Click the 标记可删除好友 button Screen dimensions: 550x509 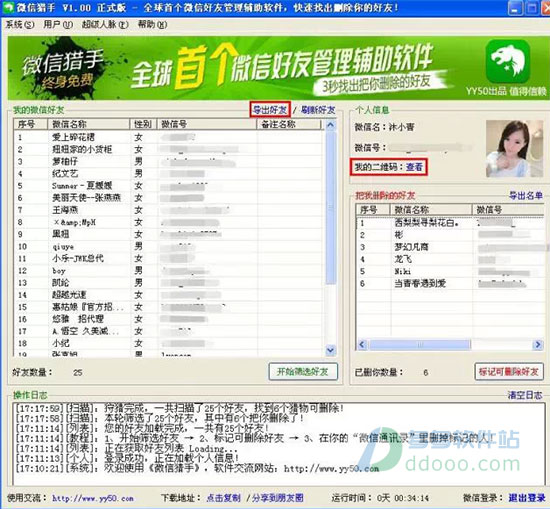509,371
